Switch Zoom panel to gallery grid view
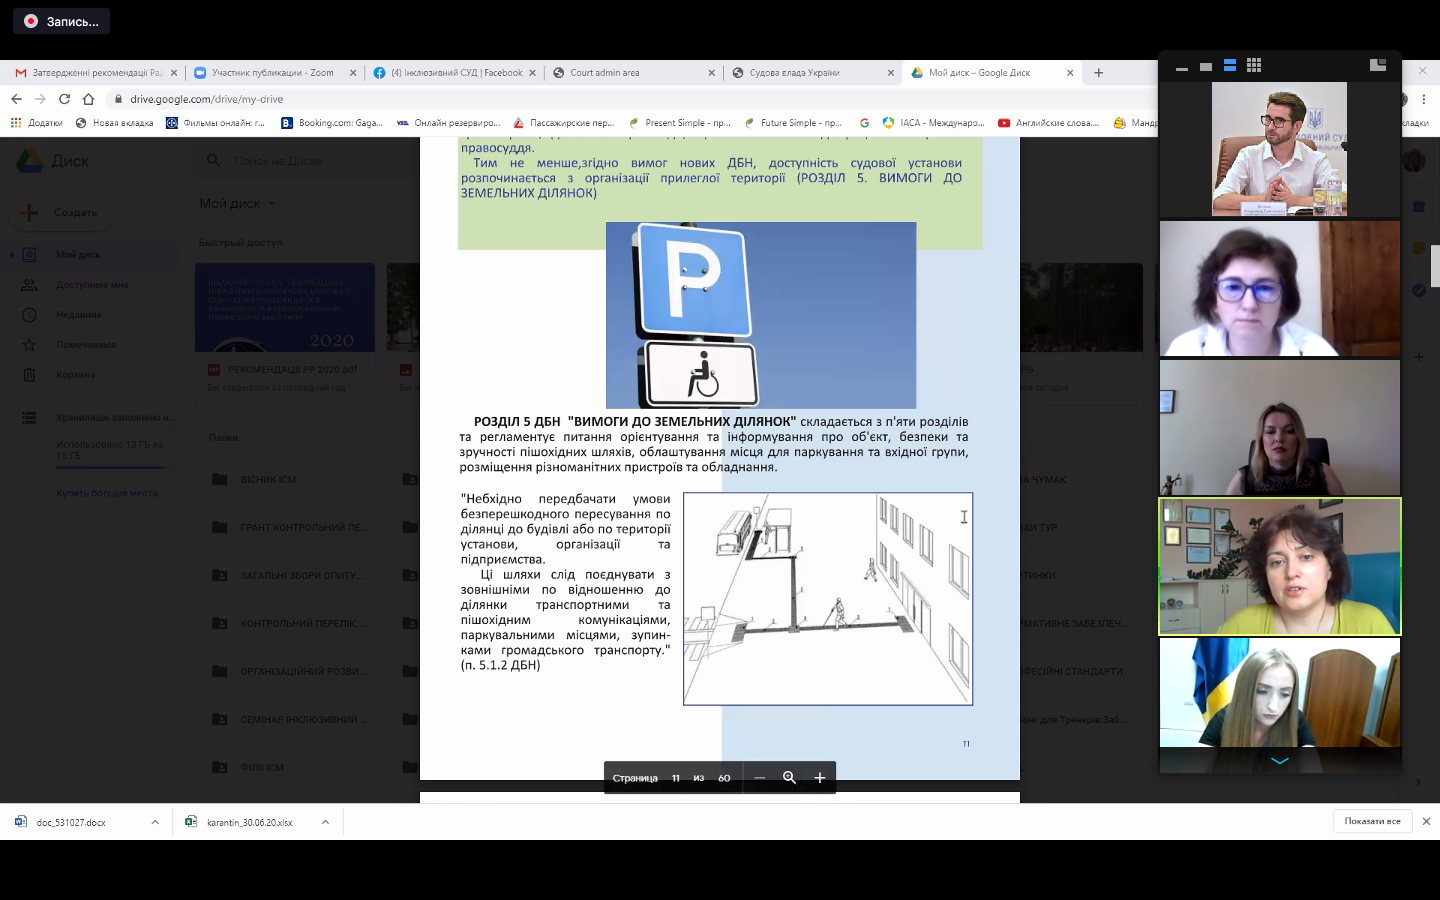This screenshot has width=1440, height=900. pyautogui.click(x=1254, y=66)
